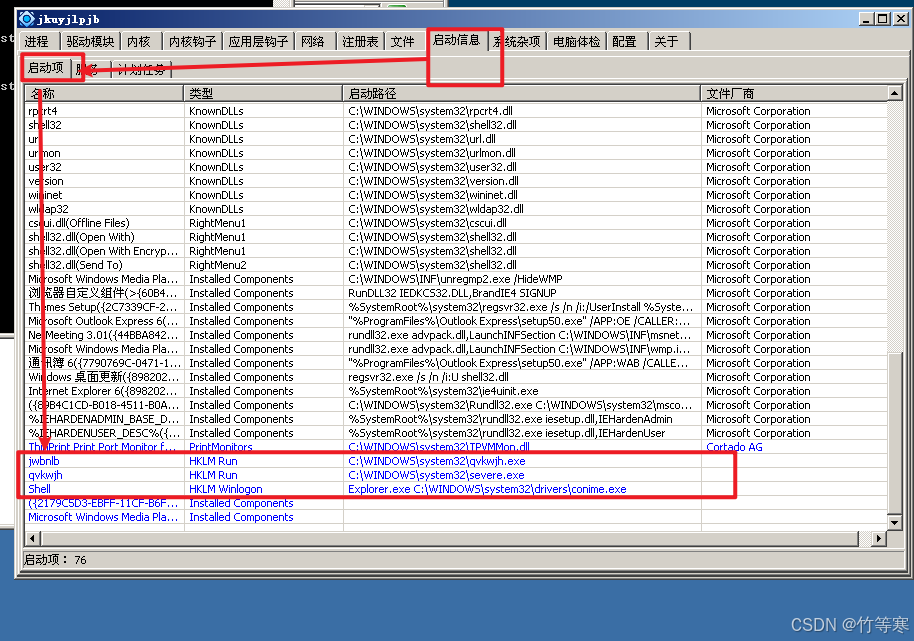
Task: Open the 驱动模块 tab
Action: pos(90,41)
